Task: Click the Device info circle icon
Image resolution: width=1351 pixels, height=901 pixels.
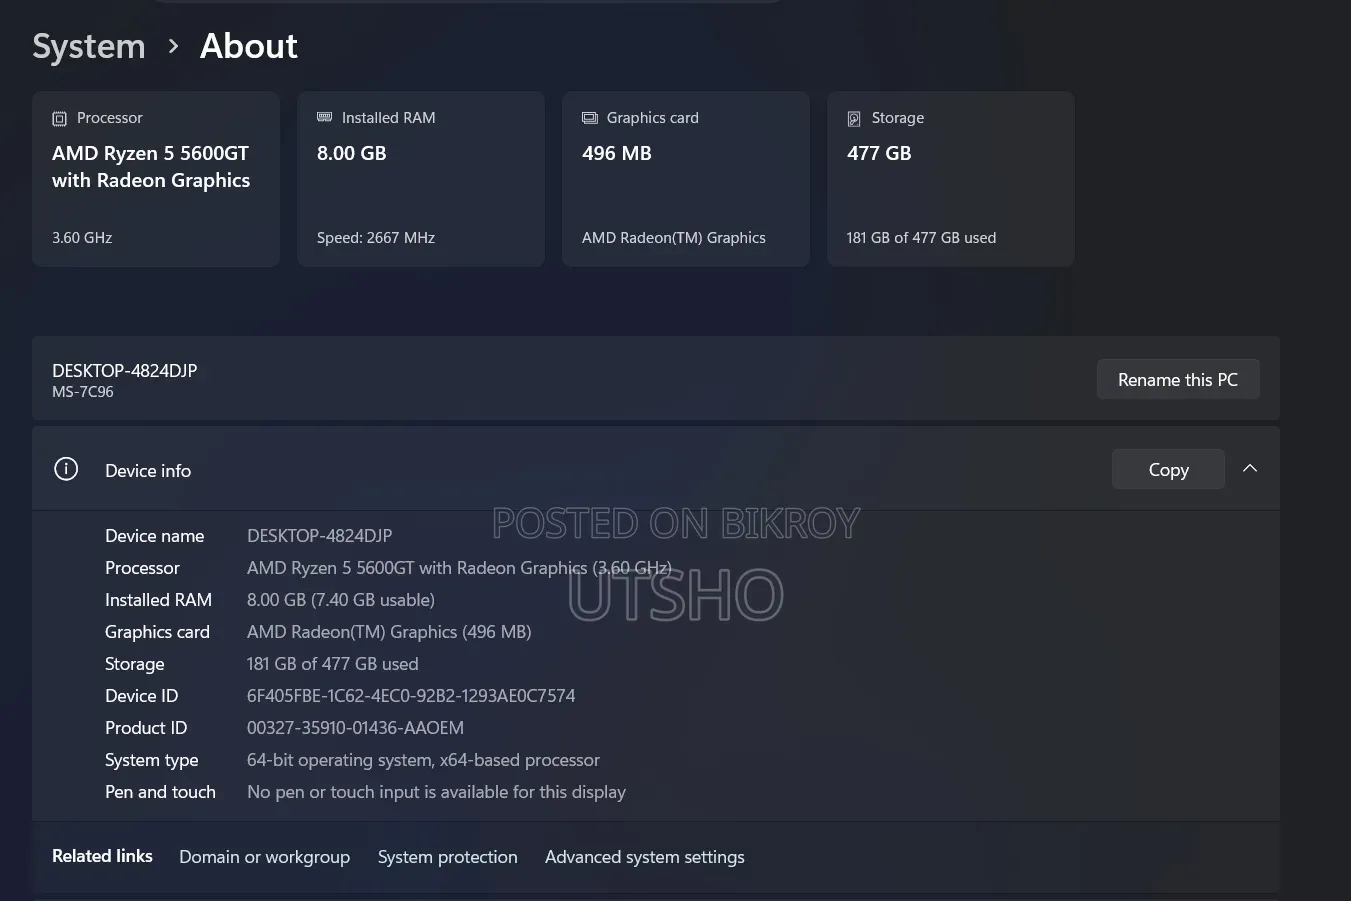Action: [66, 469]
